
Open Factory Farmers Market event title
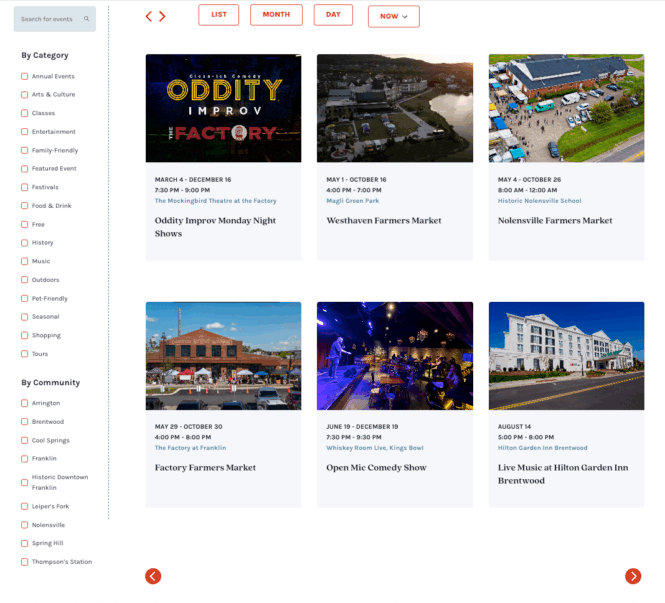pyautogui.click(x=205, y=468)
